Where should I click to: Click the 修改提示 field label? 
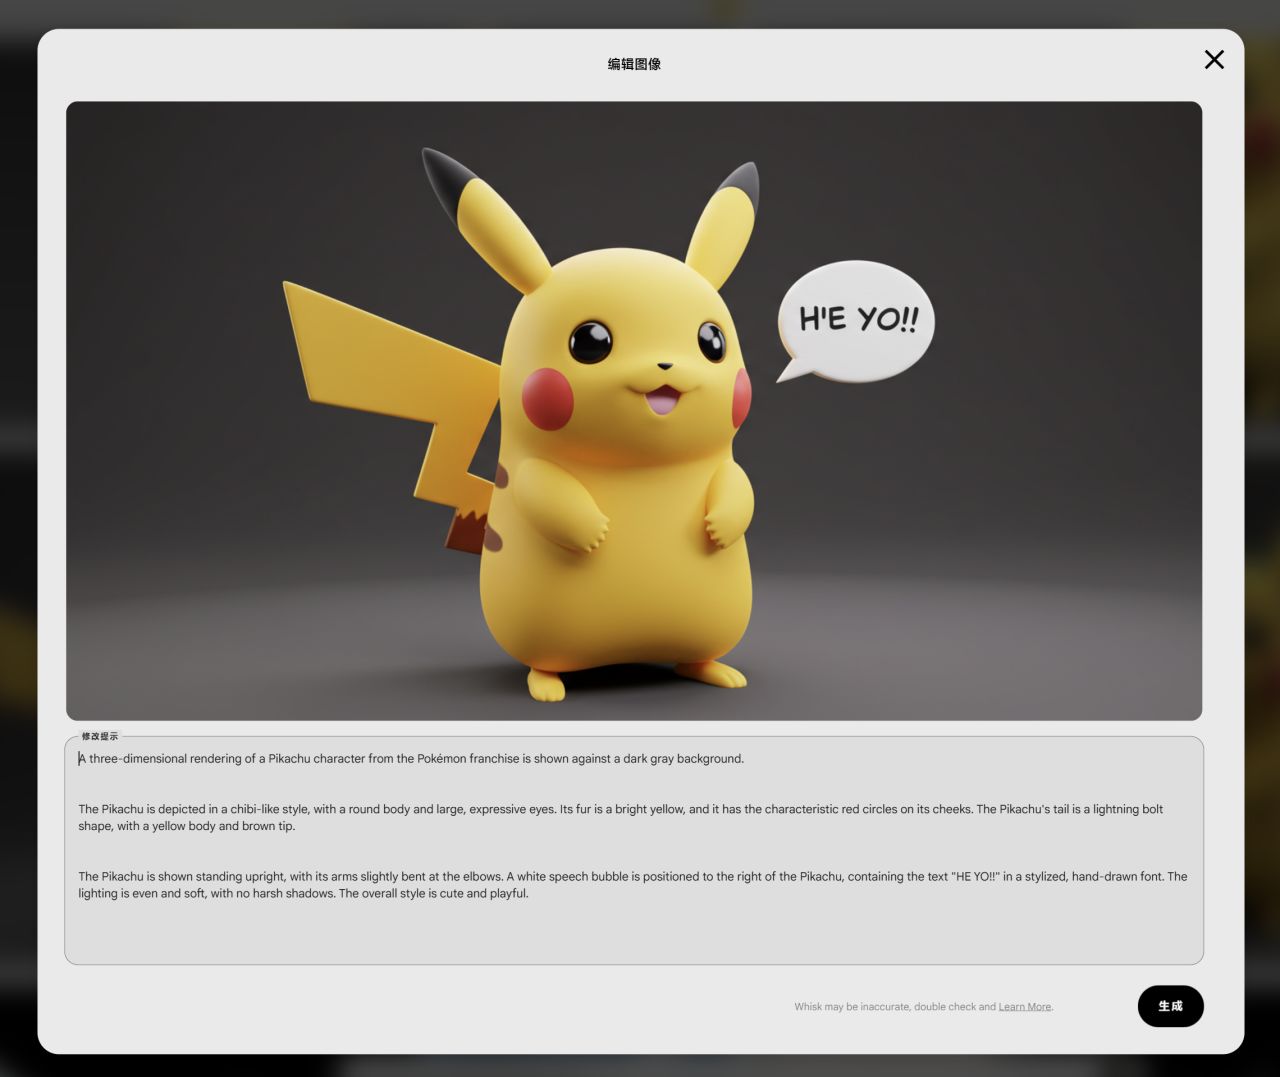pos(100,737)
